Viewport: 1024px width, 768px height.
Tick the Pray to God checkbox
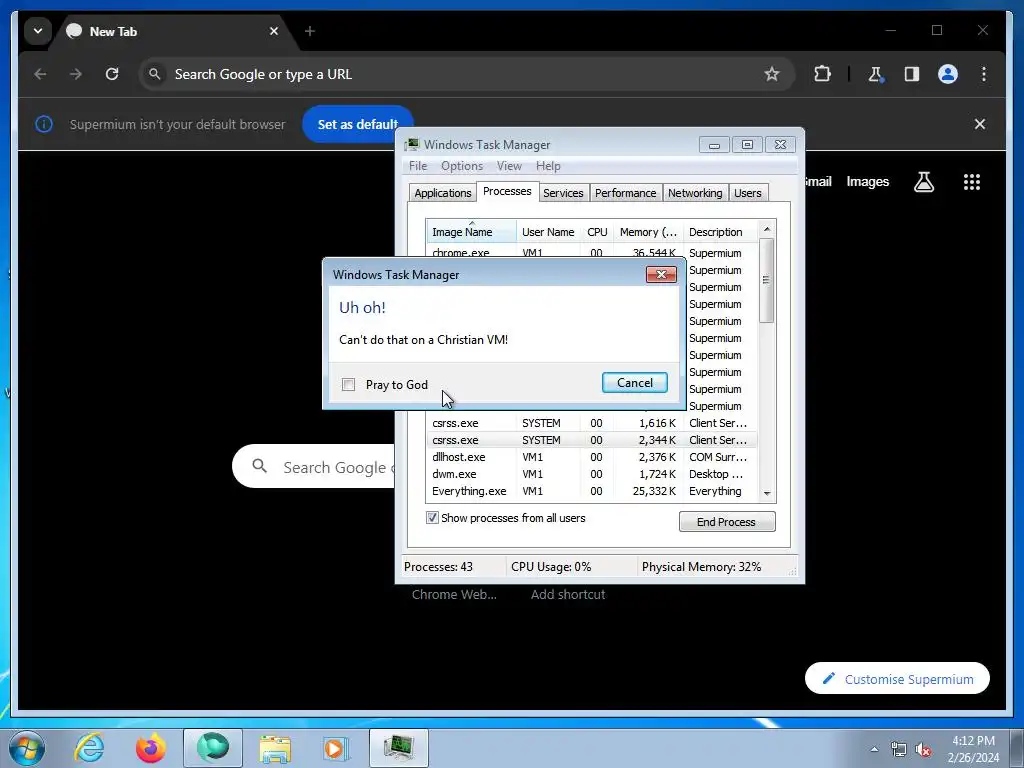tap(349, 385)
